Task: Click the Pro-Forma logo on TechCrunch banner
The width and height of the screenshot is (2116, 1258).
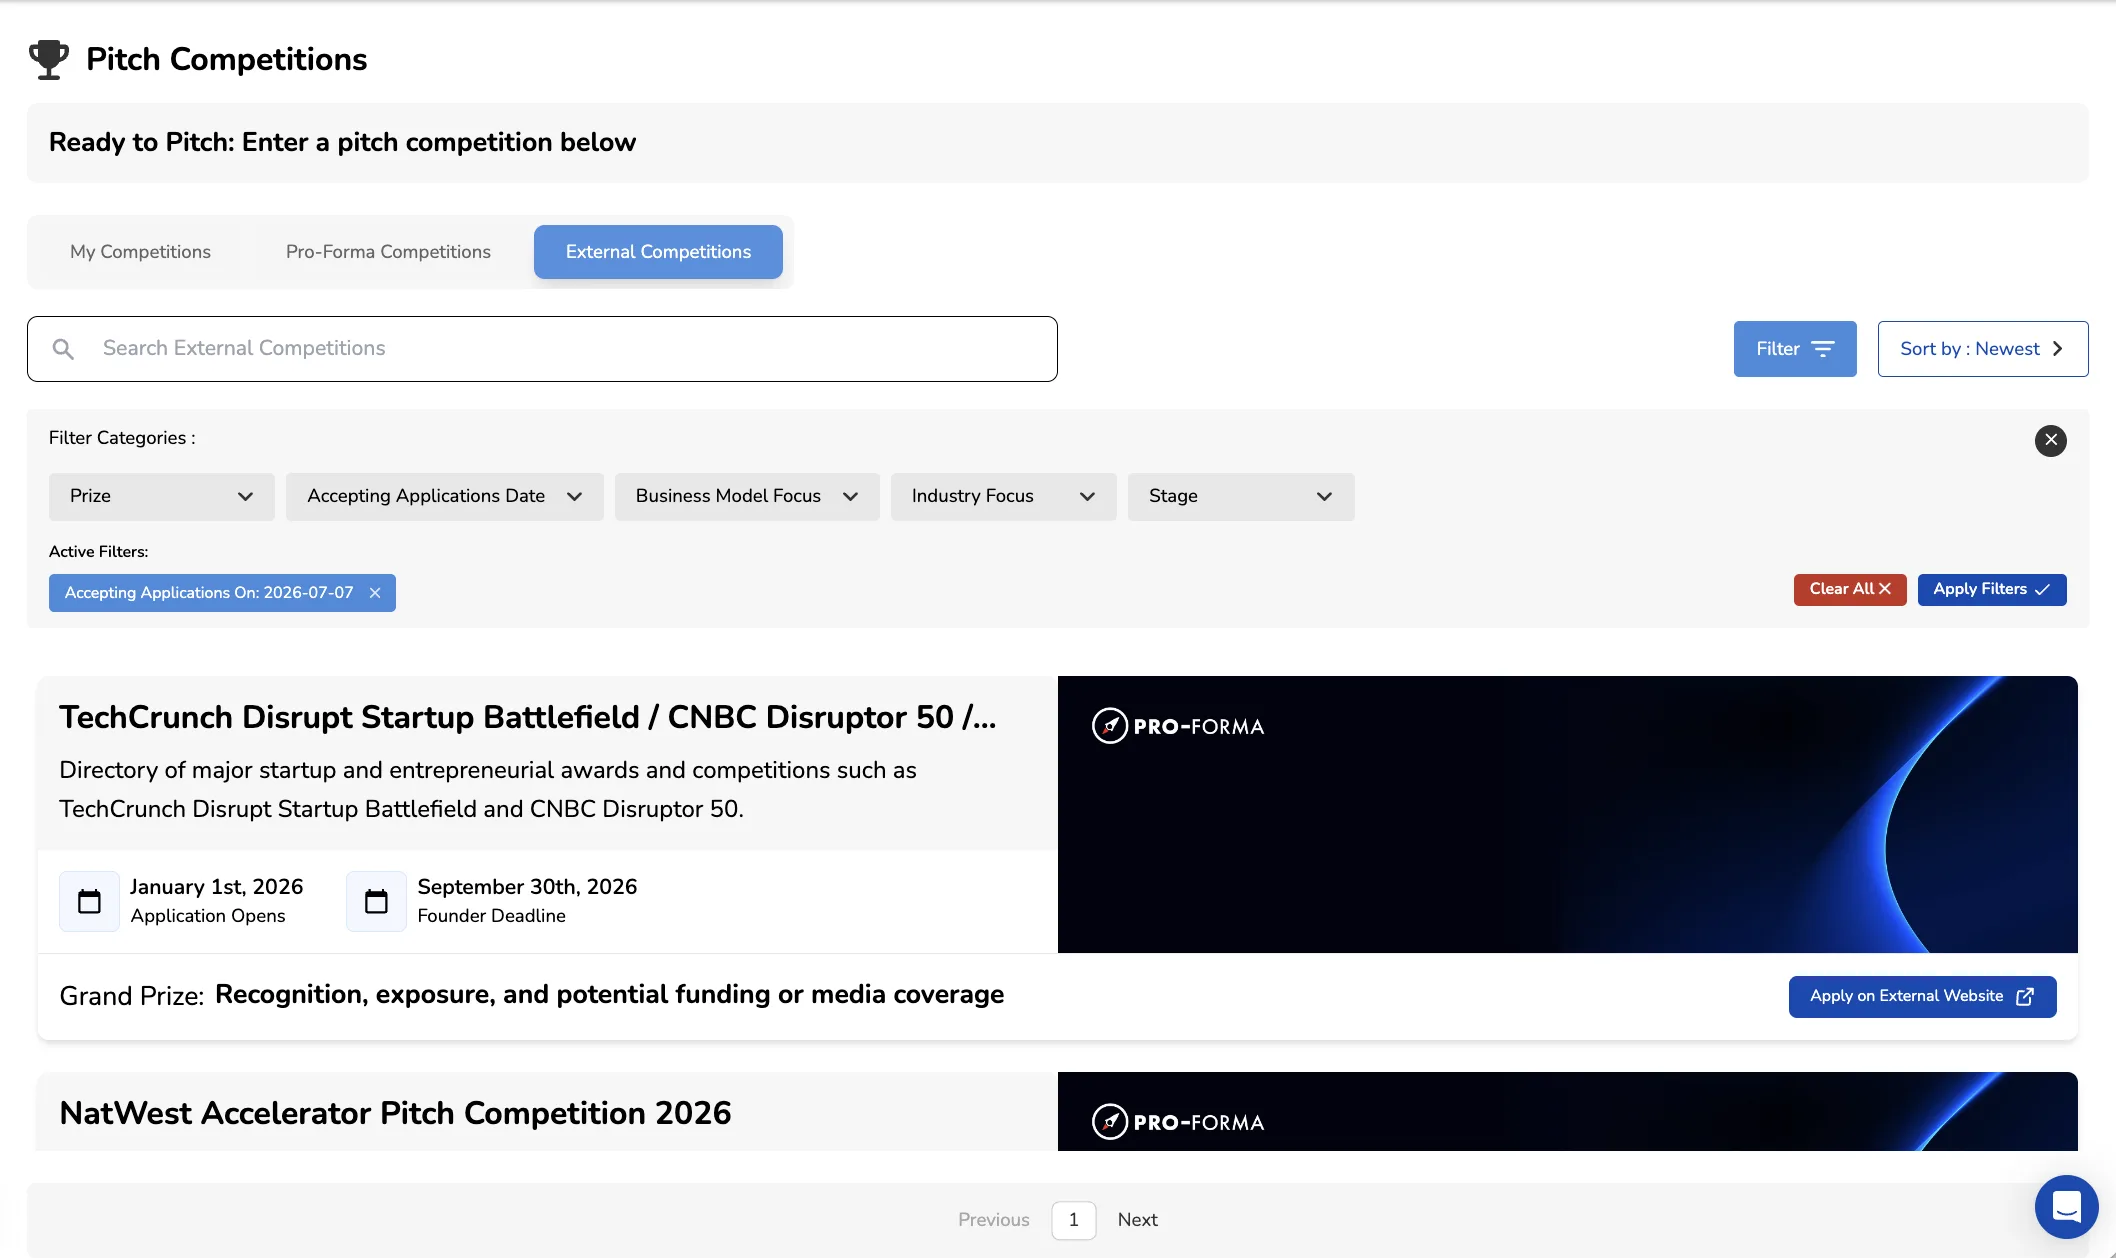Action: tap(1178, 726)
